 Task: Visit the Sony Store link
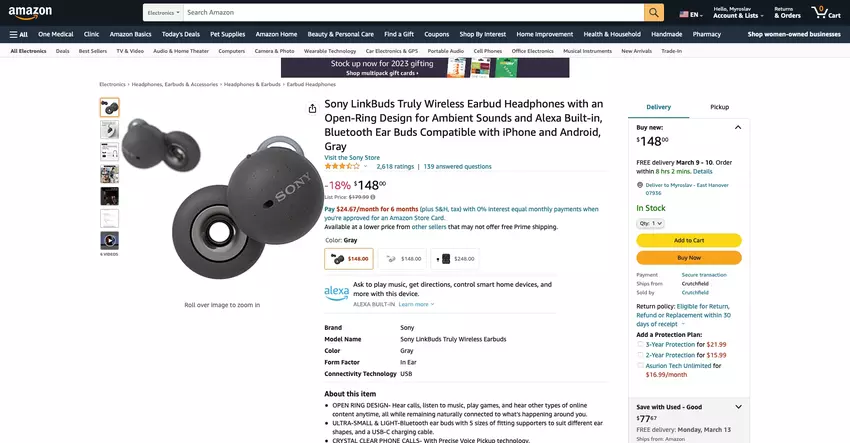click(x=352, y=158)
